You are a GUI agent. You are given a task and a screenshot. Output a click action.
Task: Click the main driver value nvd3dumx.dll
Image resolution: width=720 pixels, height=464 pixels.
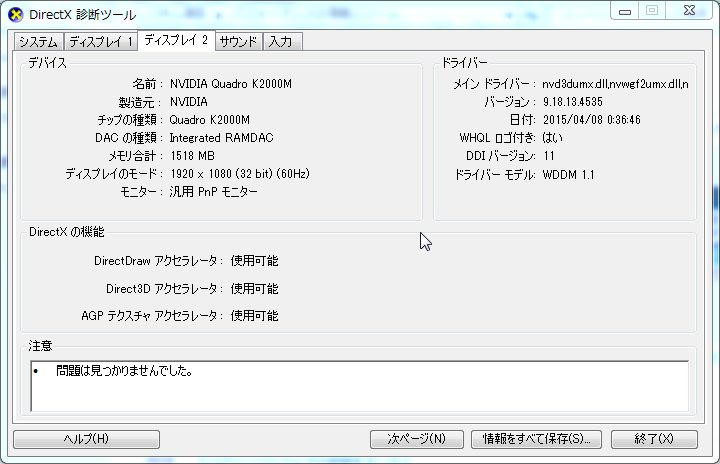click(615, 84)
